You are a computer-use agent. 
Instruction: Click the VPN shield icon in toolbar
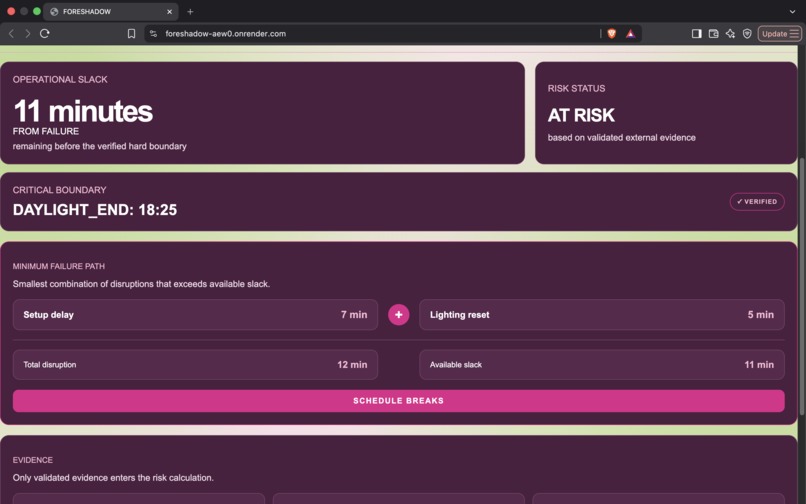point(747,33)
